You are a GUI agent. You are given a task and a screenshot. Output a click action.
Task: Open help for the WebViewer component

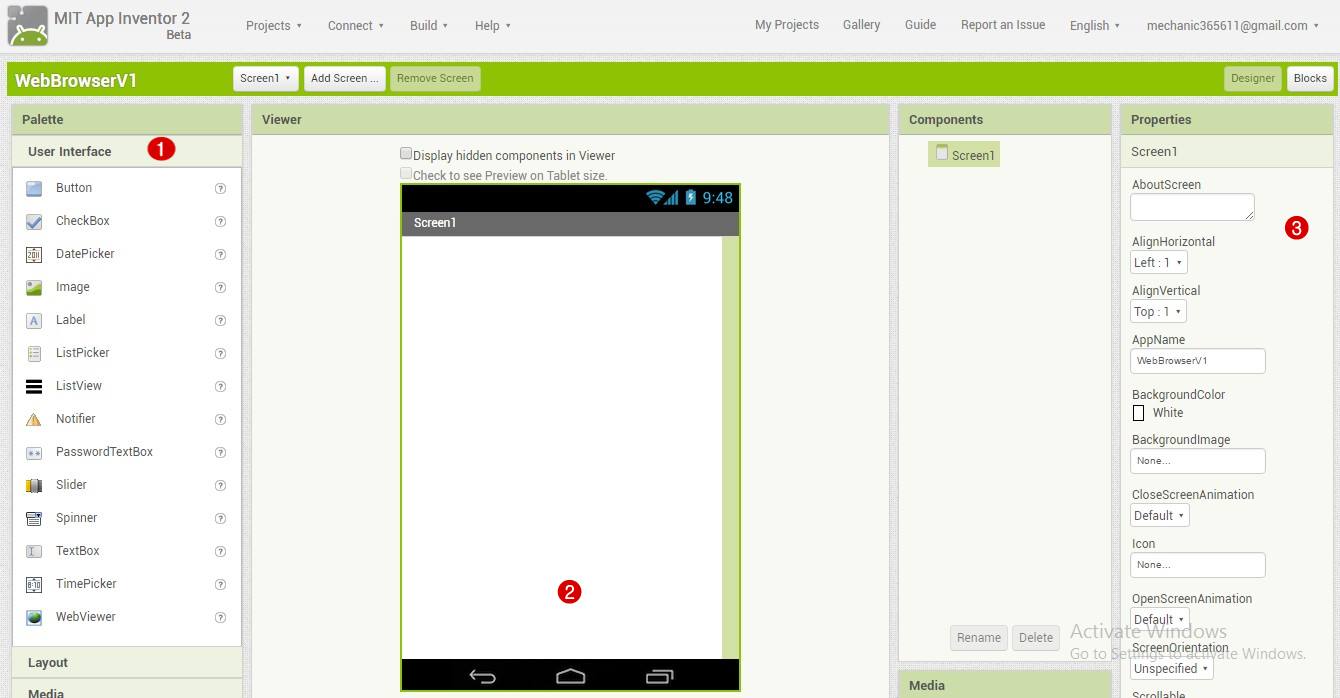(x=221, y=617)
